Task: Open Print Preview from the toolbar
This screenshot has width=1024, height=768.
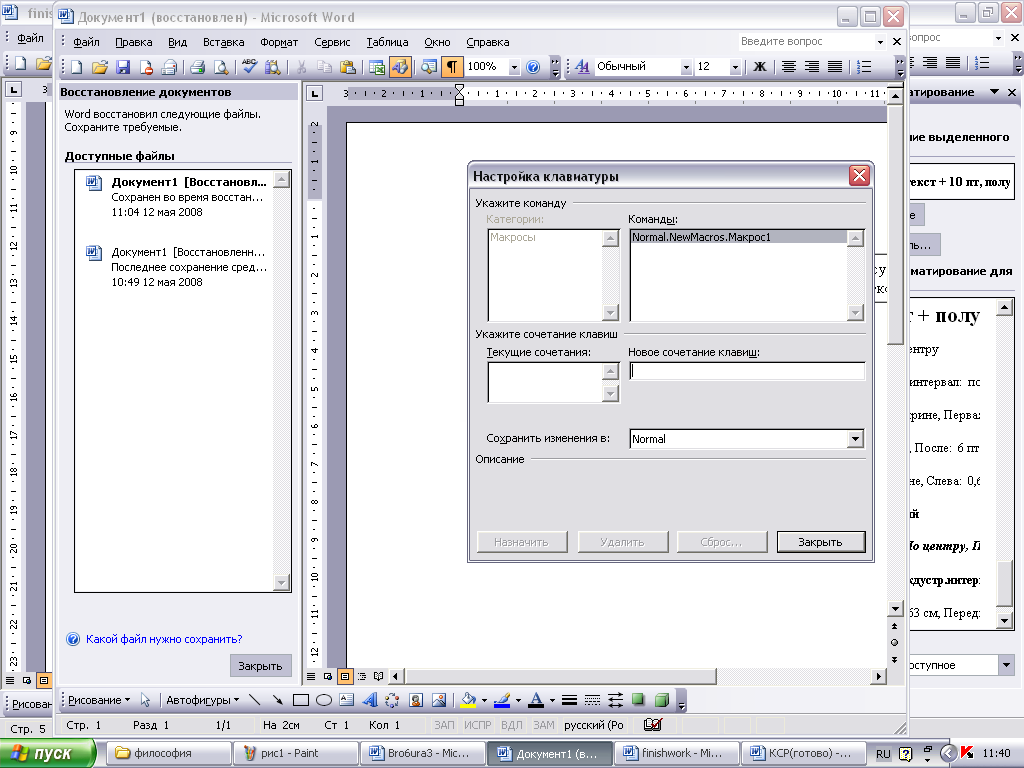Action: pyautogui.click(x=221, y=67)
